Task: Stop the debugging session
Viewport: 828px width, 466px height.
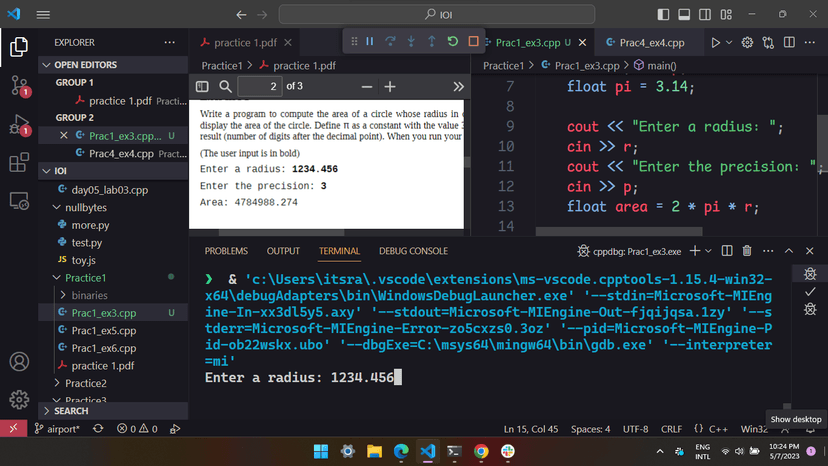Action: click(474, 42)
